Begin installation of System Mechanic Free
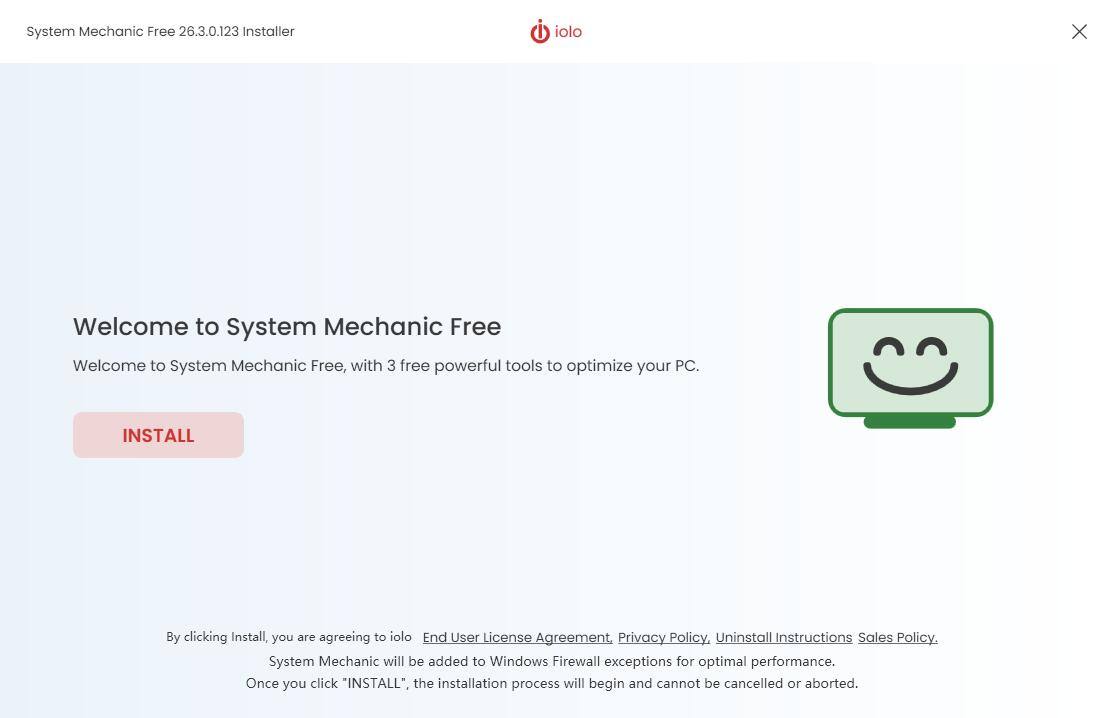The width and height of the screenshot is (1104, 718). [158, 435]
